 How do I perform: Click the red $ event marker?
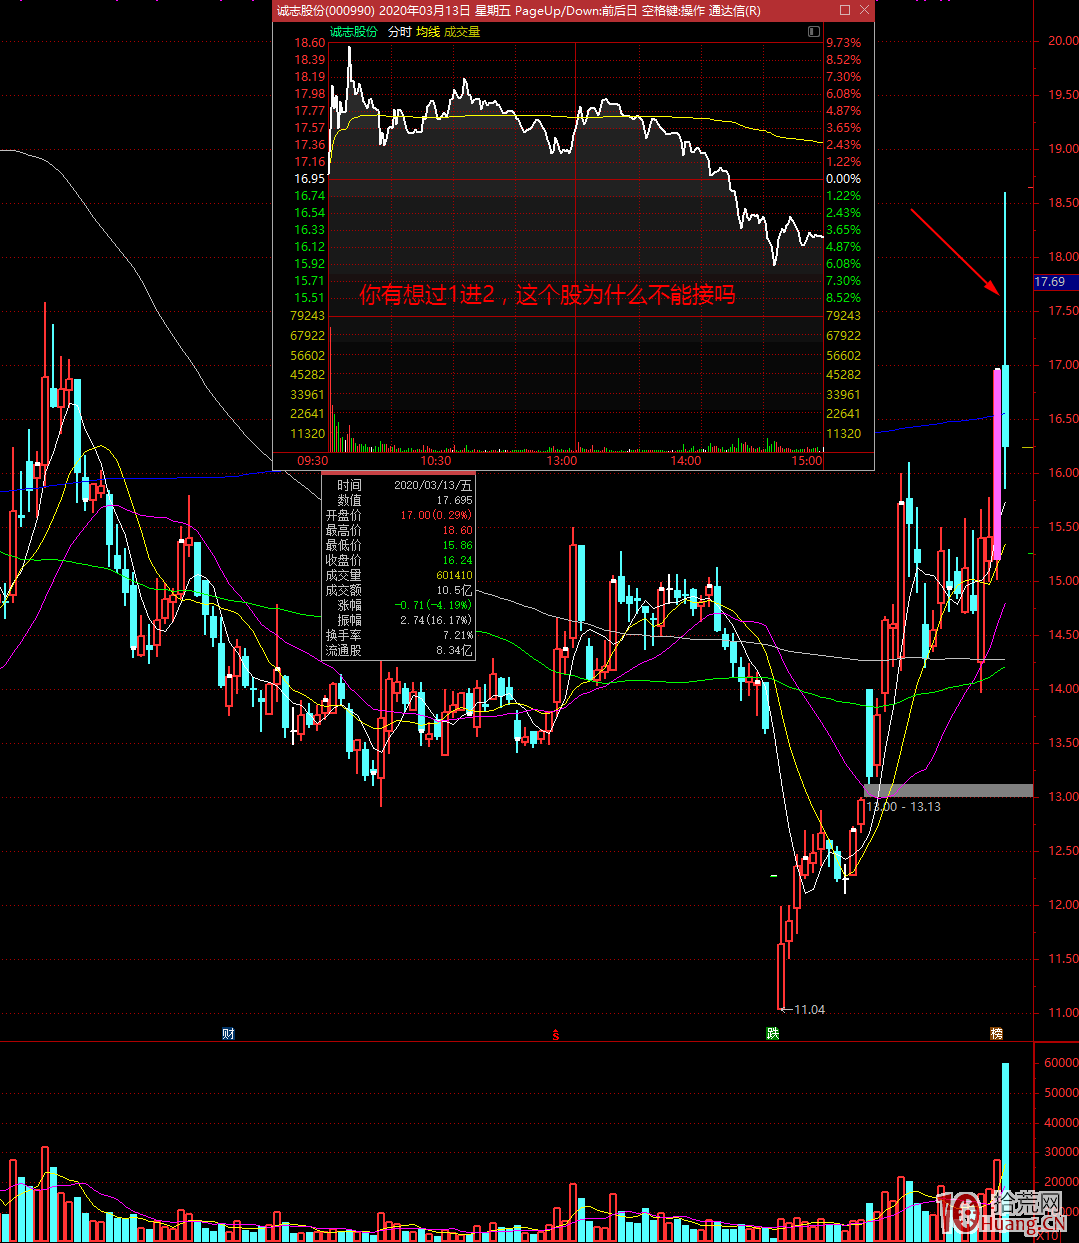556,1034
